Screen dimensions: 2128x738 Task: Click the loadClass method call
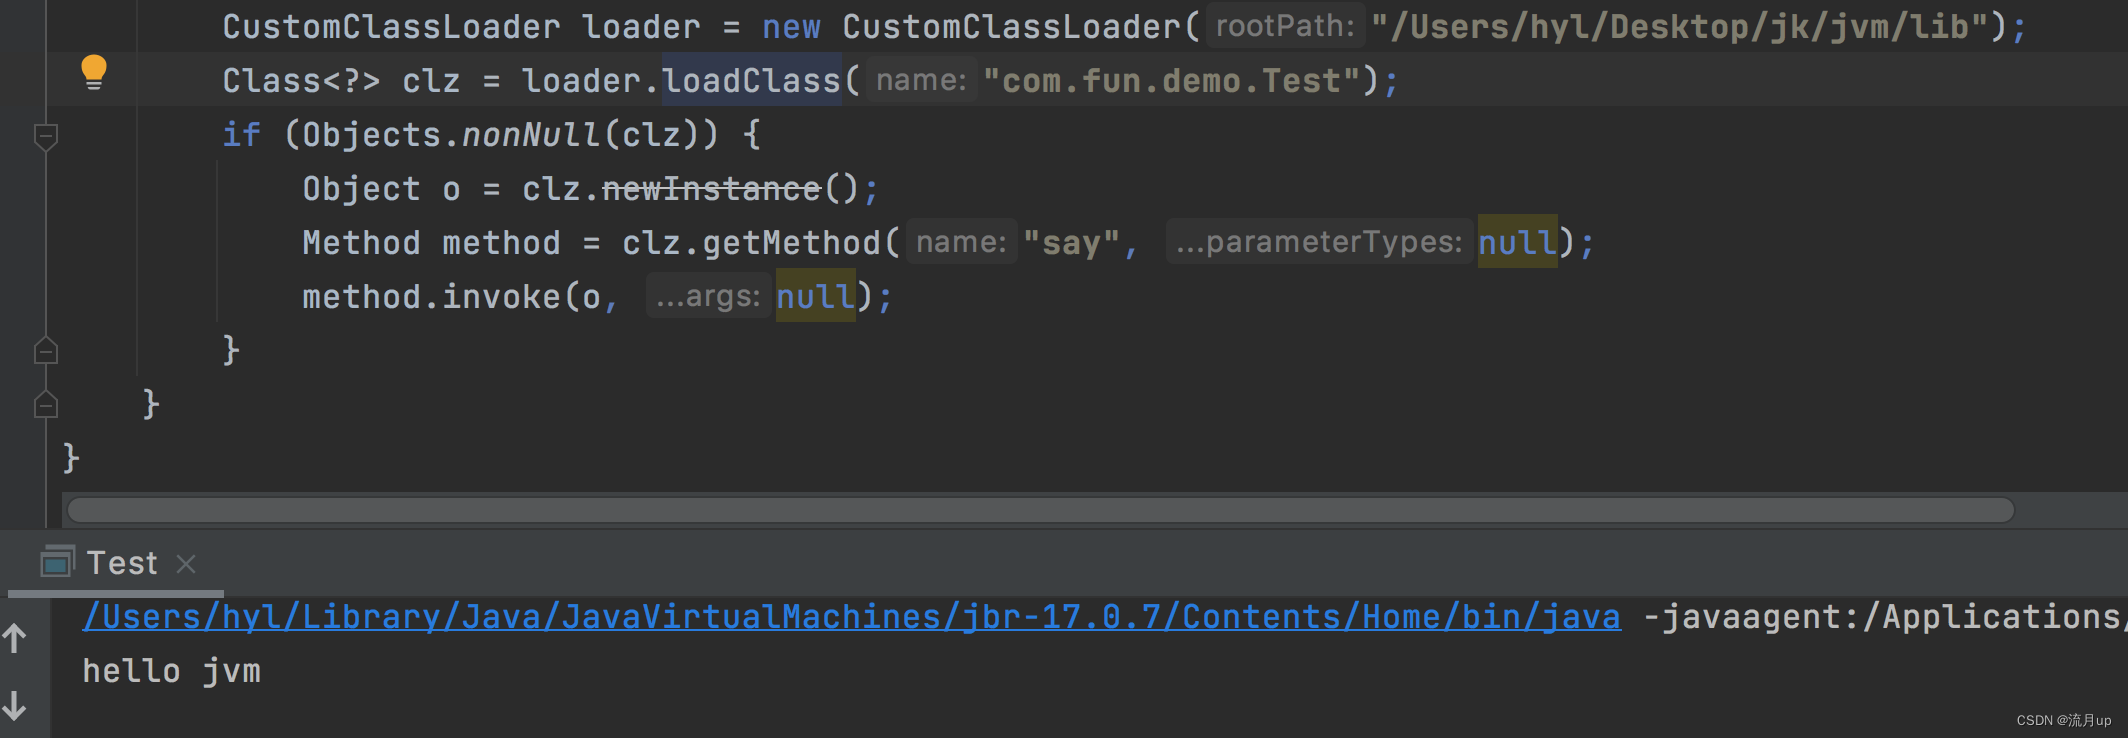(751, 81)
